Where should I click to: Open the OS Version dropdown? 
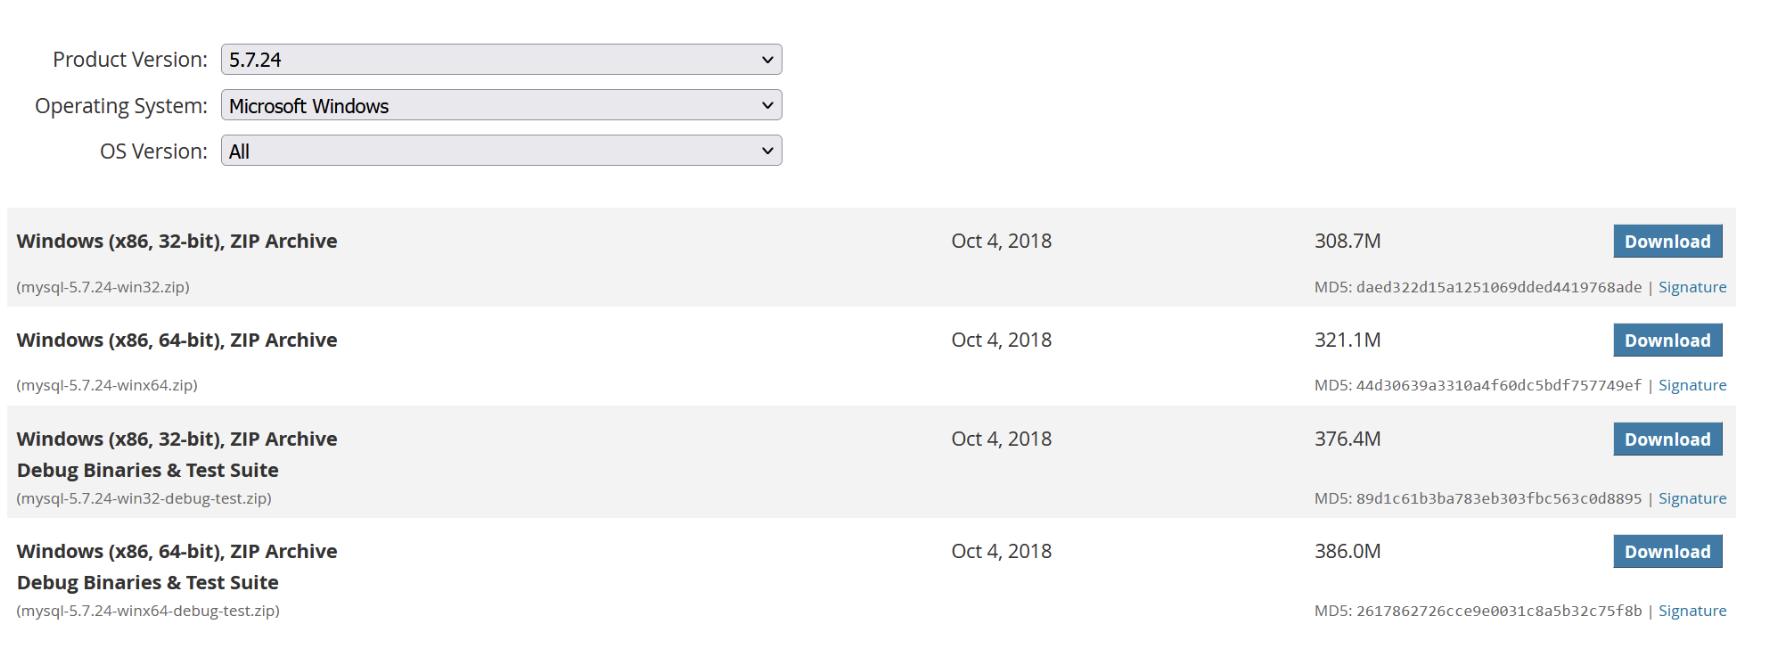(501, 151)
